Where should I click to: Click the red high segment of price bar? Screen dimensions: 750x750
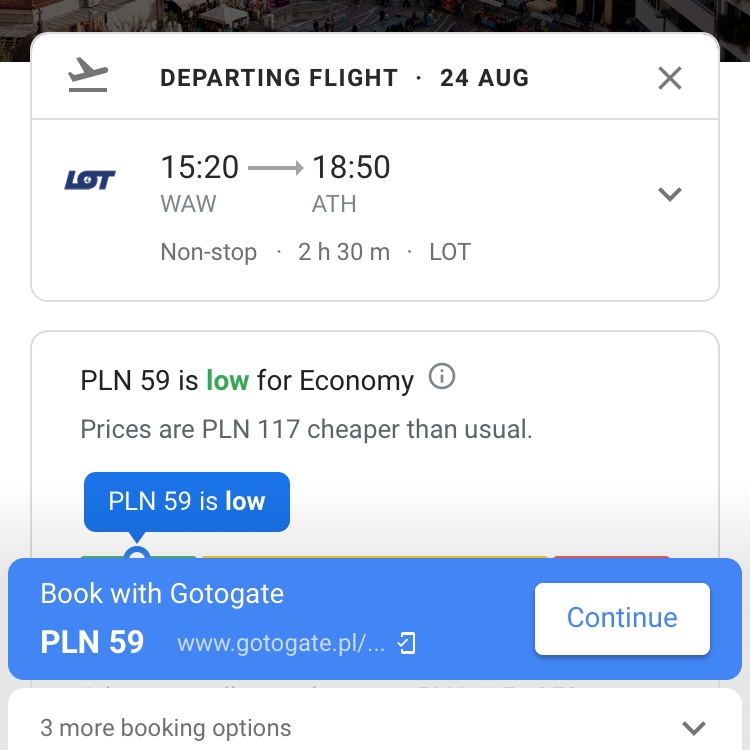pyautogui.click(x=611, y=557)
